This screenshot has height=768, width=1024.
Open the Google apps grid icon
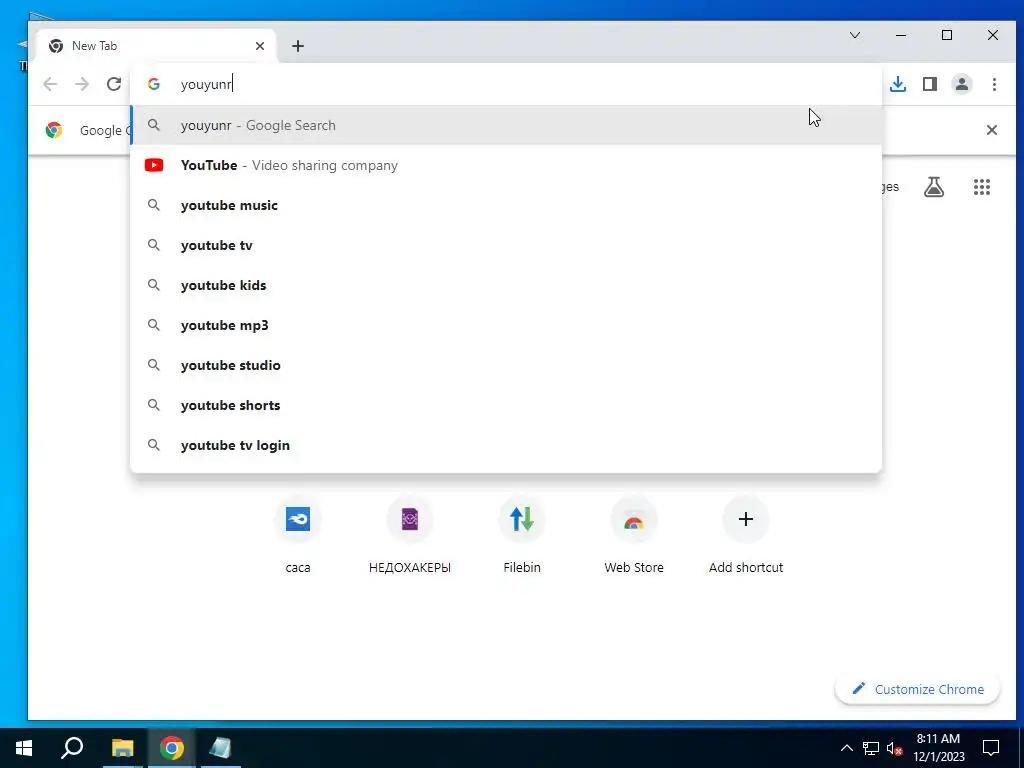tap(982, 187)
